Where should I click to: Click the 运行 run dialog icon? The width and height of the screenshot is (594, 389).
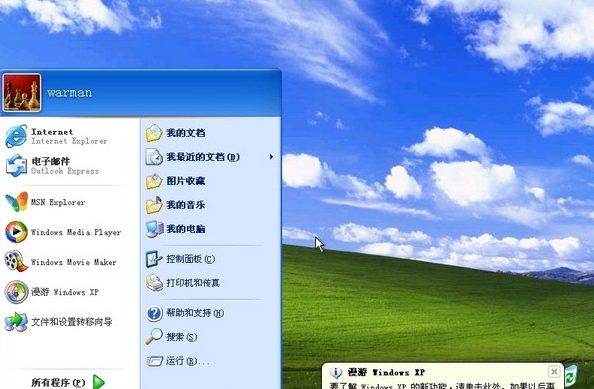[x=155, y=361]
